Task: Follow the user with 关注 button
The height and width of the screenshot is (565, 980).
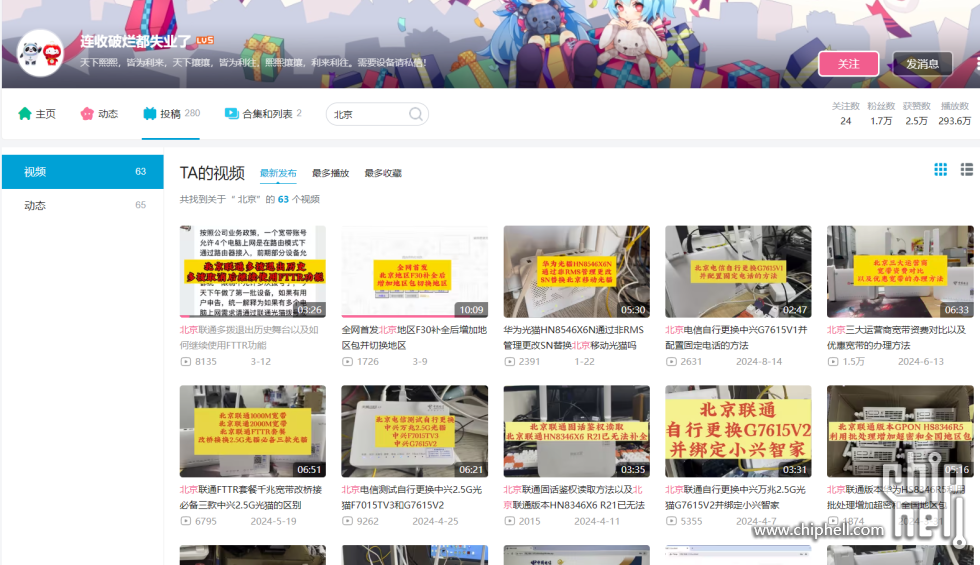Action: coord(848,64)
